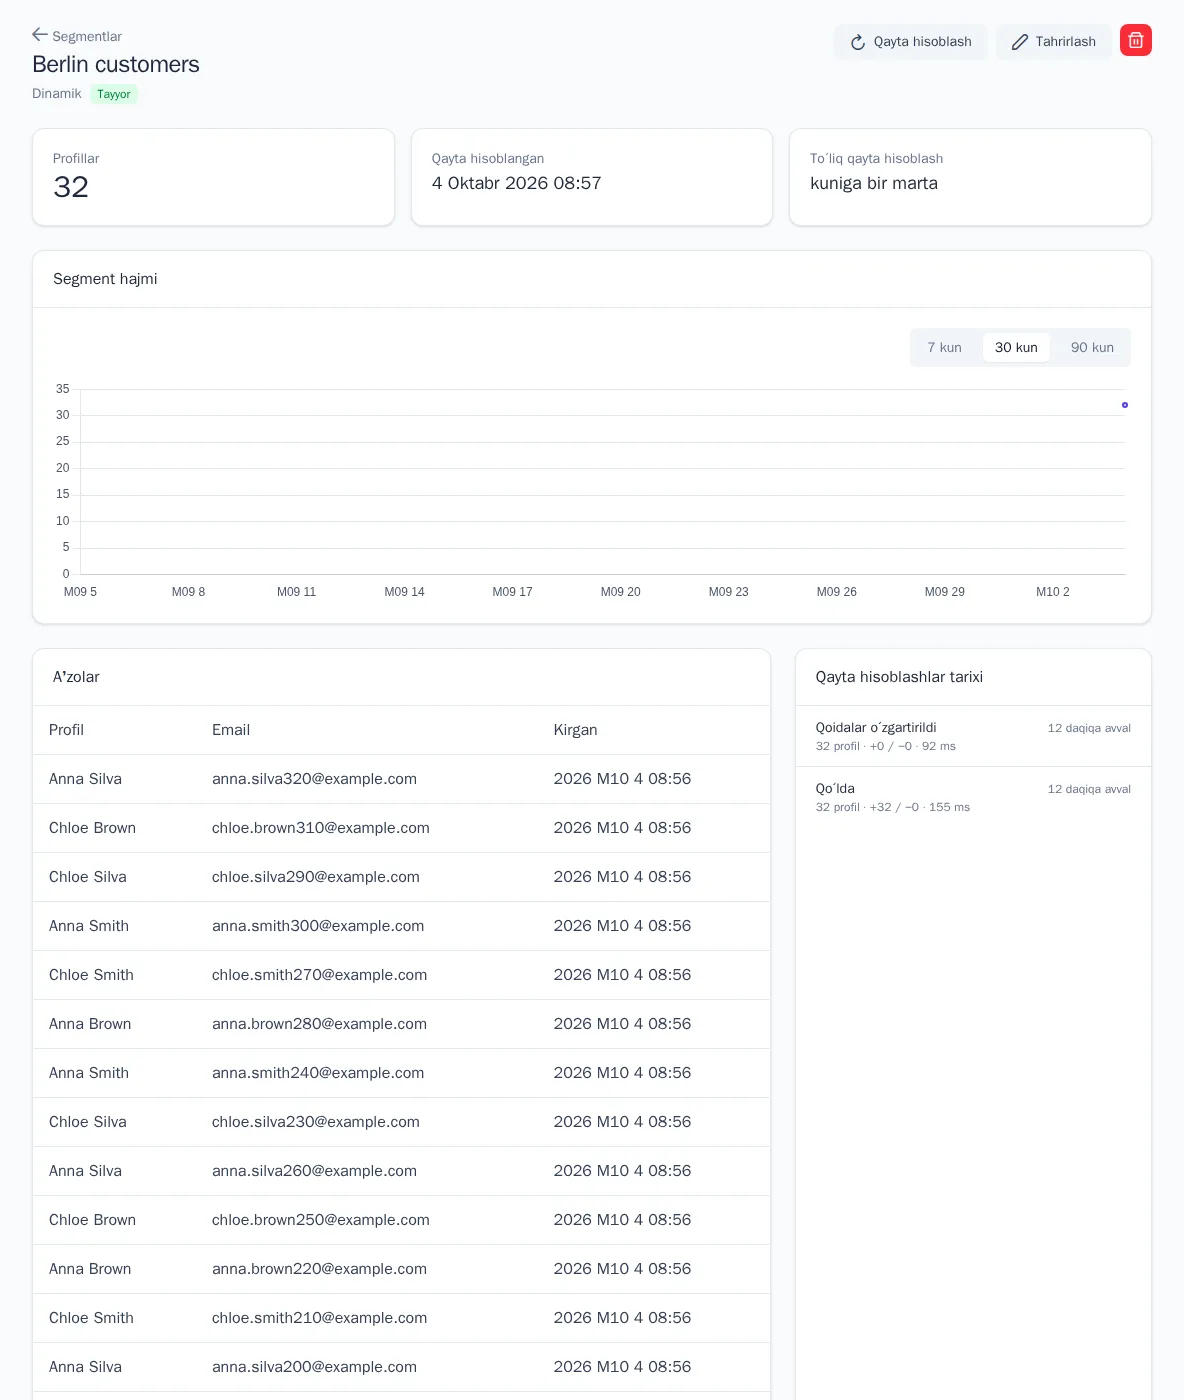Click email chloe.smith270@example.com
The image size is (1184, 1400).
coord(320,975)
